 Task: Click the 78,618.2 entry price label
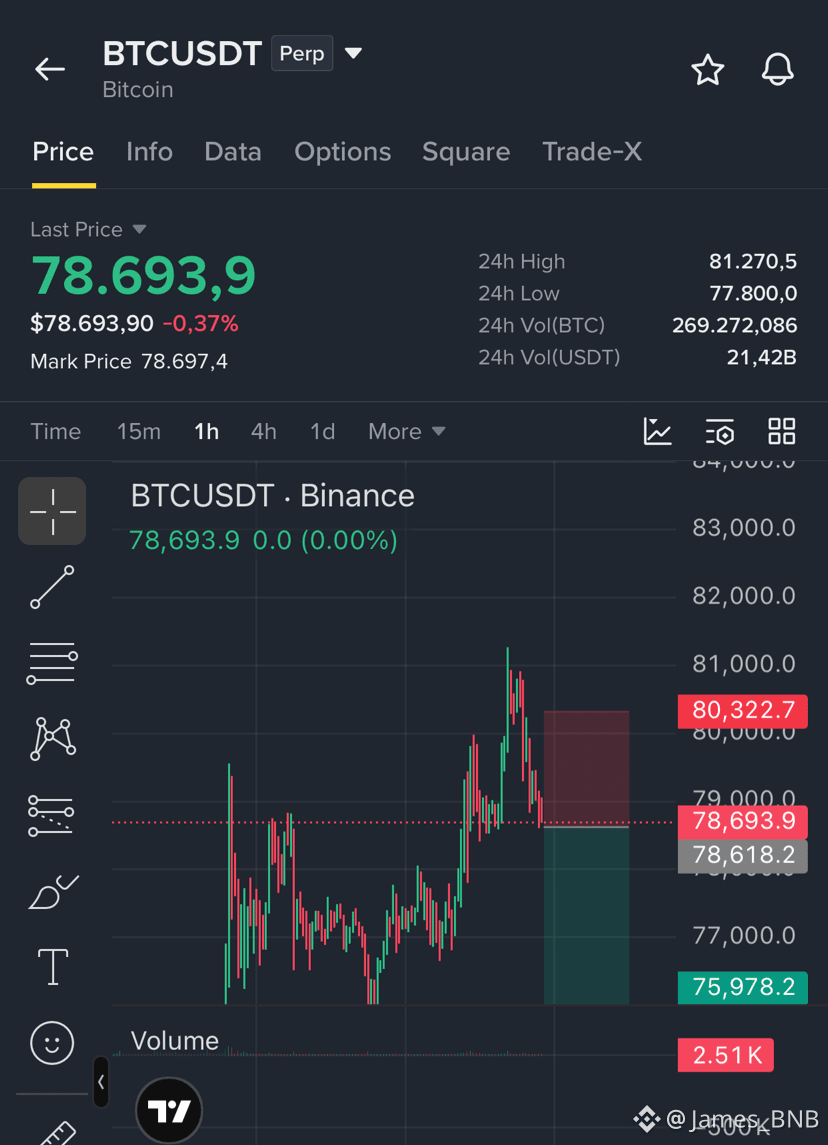[x=743, y=855]
